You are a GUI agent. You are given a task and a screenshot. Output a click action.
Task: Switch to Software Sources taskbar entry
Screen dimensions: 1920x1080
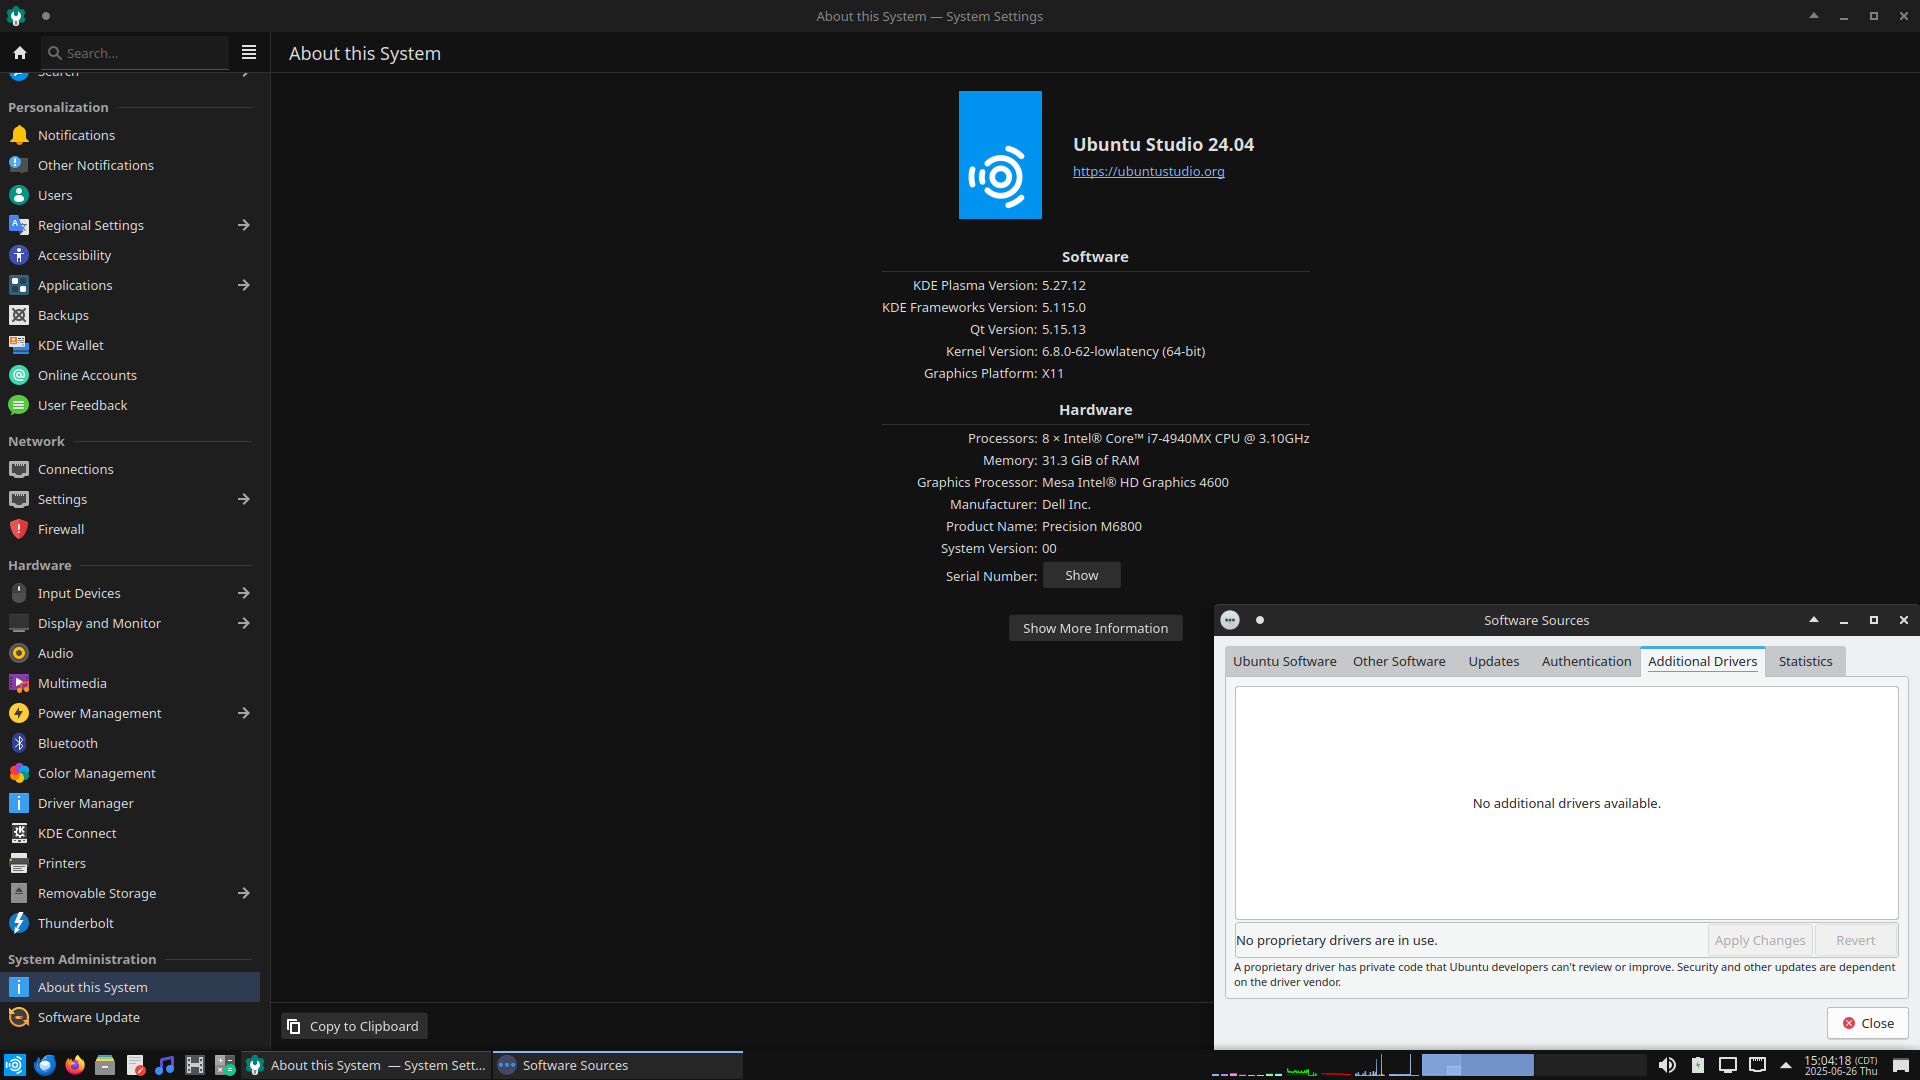618,1065
